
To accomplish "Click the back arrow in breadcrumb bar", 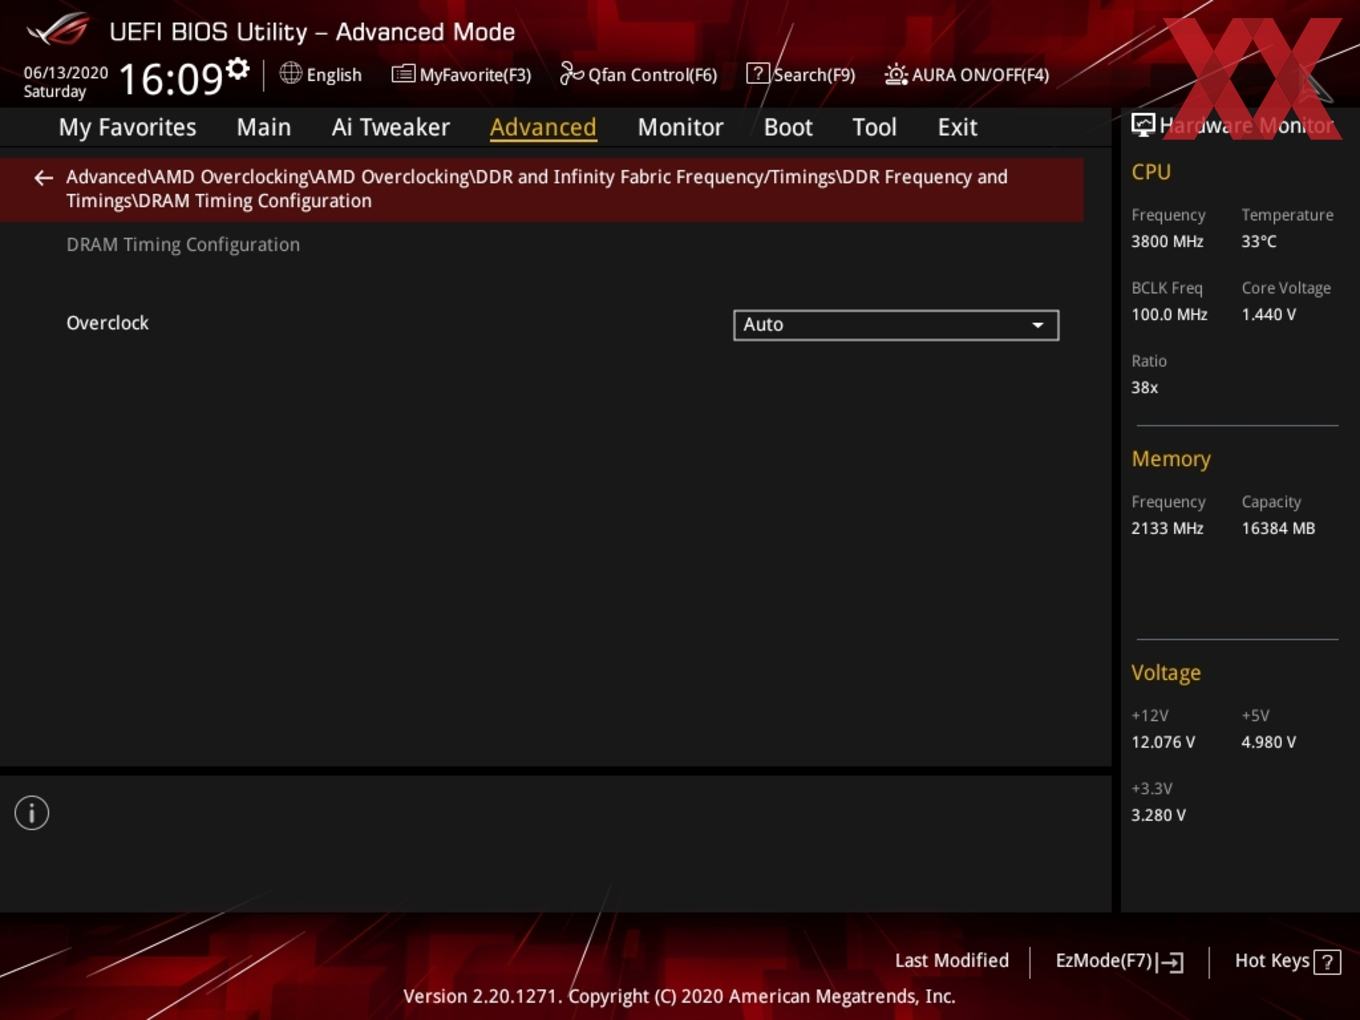I will 43,178.
